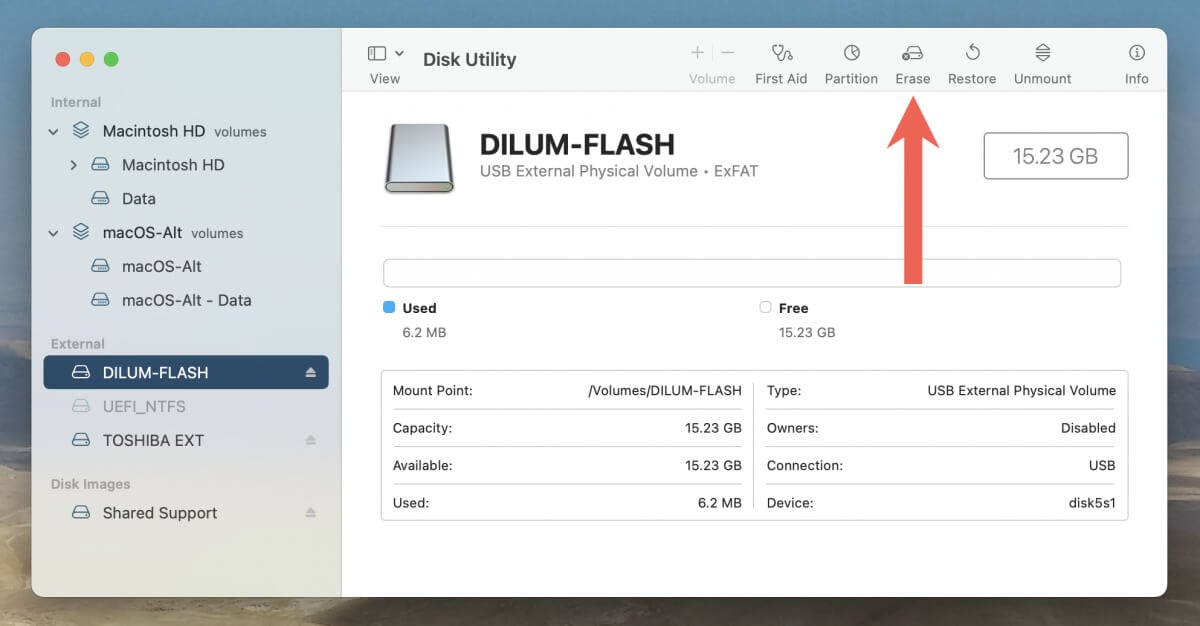This screenshot has width=1200, height=626.
Task: Add a volume with plus button
Action: [x=697, y=53]
